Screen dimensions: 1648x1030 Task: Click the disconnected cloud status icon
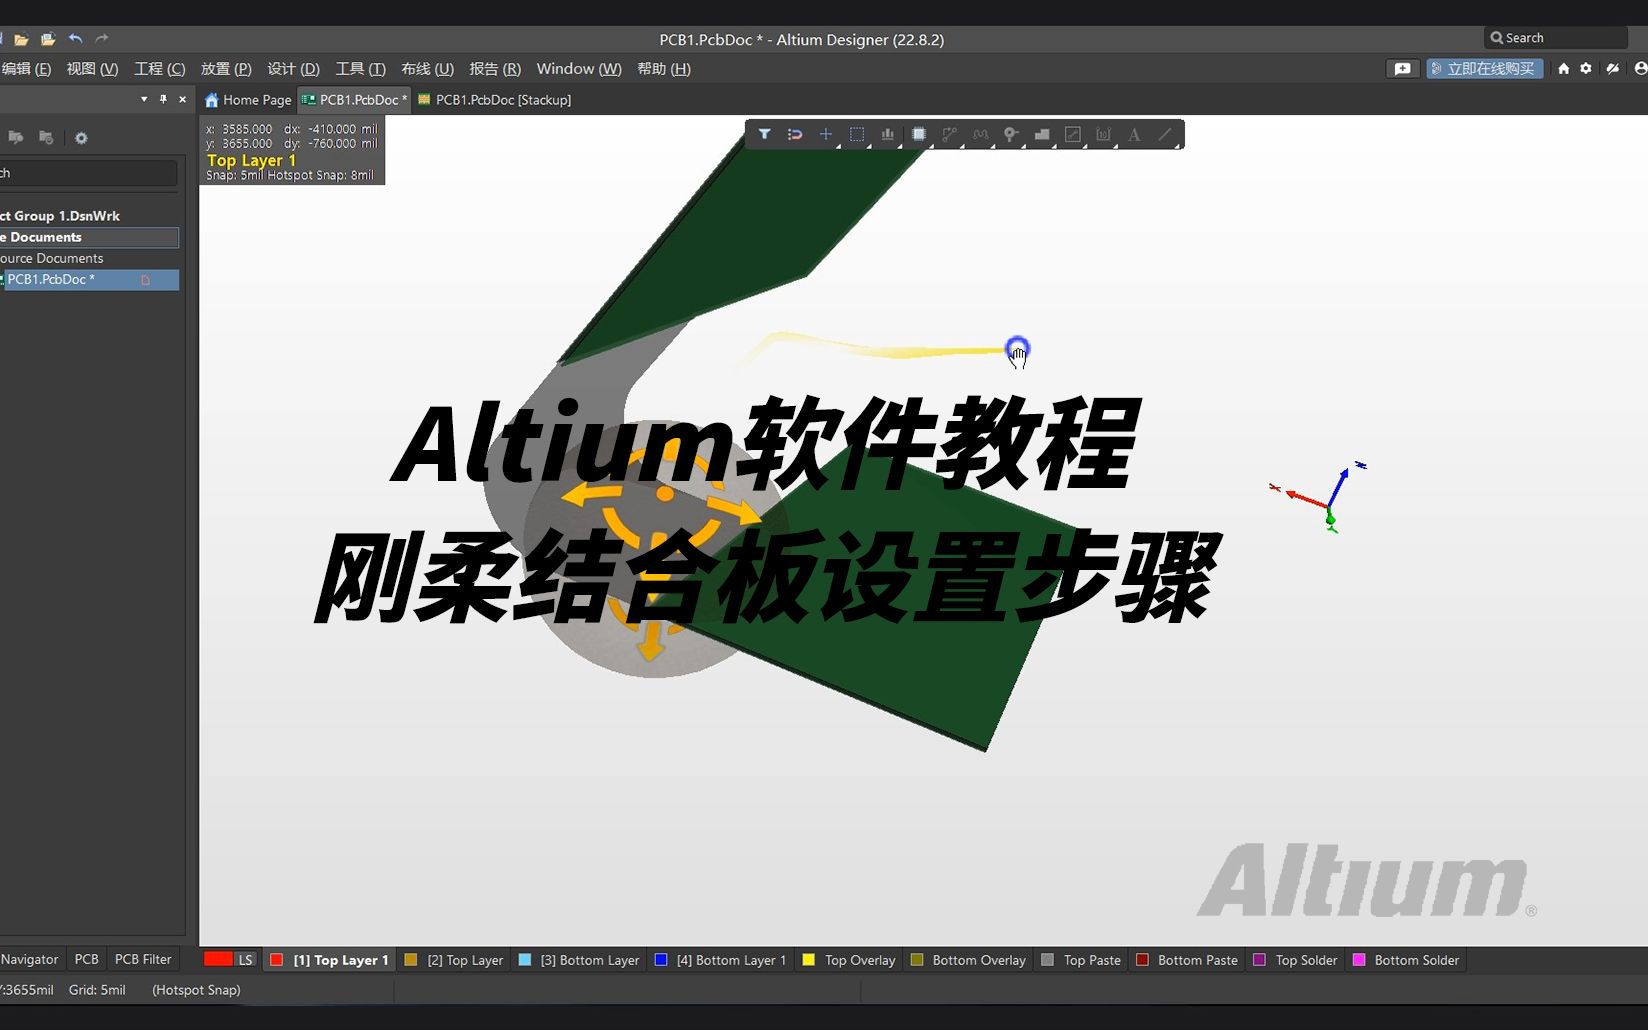click(1613, 69)
